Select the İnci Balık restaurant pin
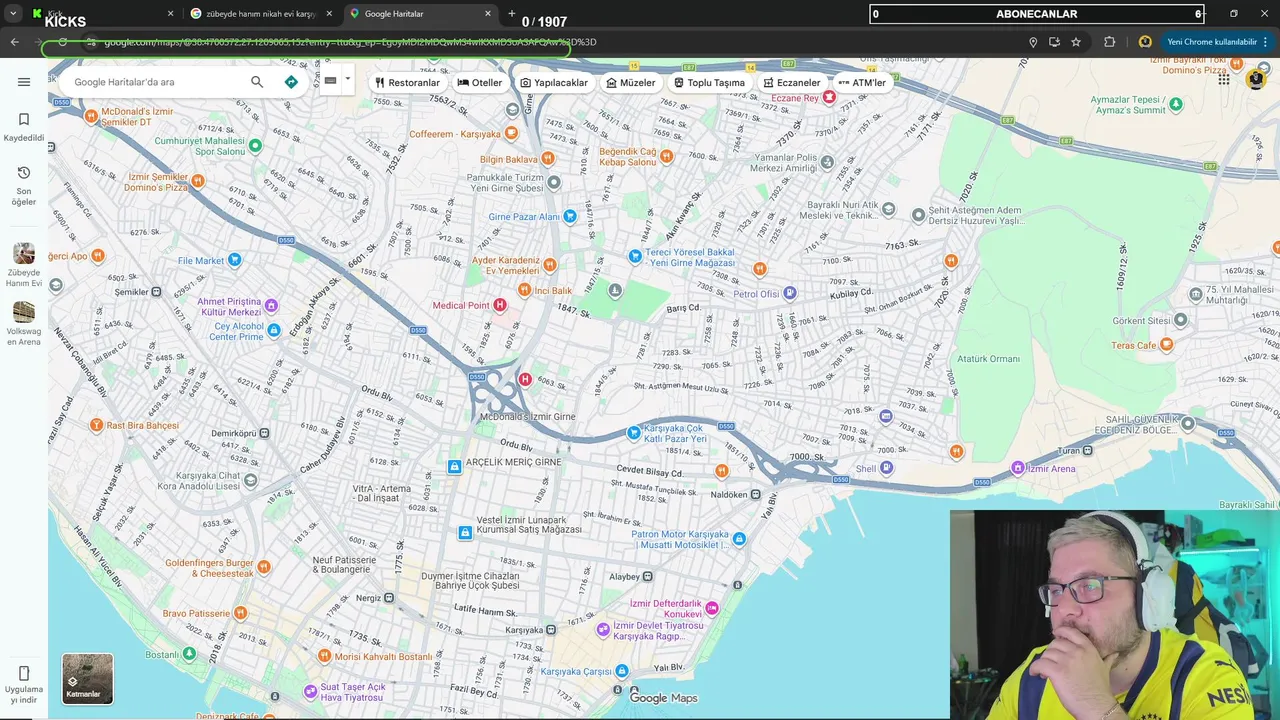 pyautogui.click(x=524, y=290)
